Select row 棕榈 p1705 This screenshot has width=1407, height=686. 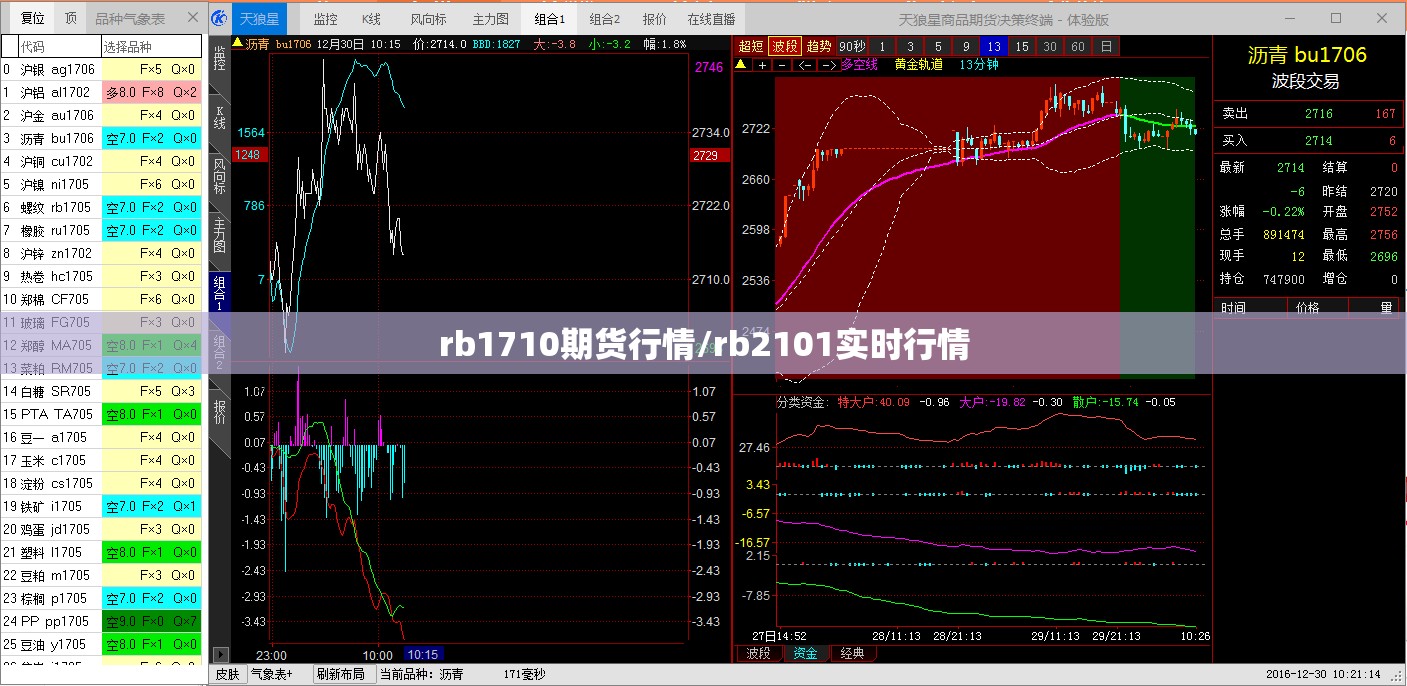(x=101, y=598)
